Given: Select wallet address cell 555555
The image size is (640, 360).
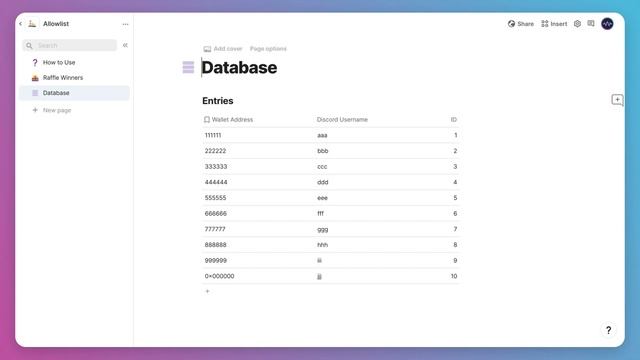Looking at the screenshot, I should (x=215, y=198).
